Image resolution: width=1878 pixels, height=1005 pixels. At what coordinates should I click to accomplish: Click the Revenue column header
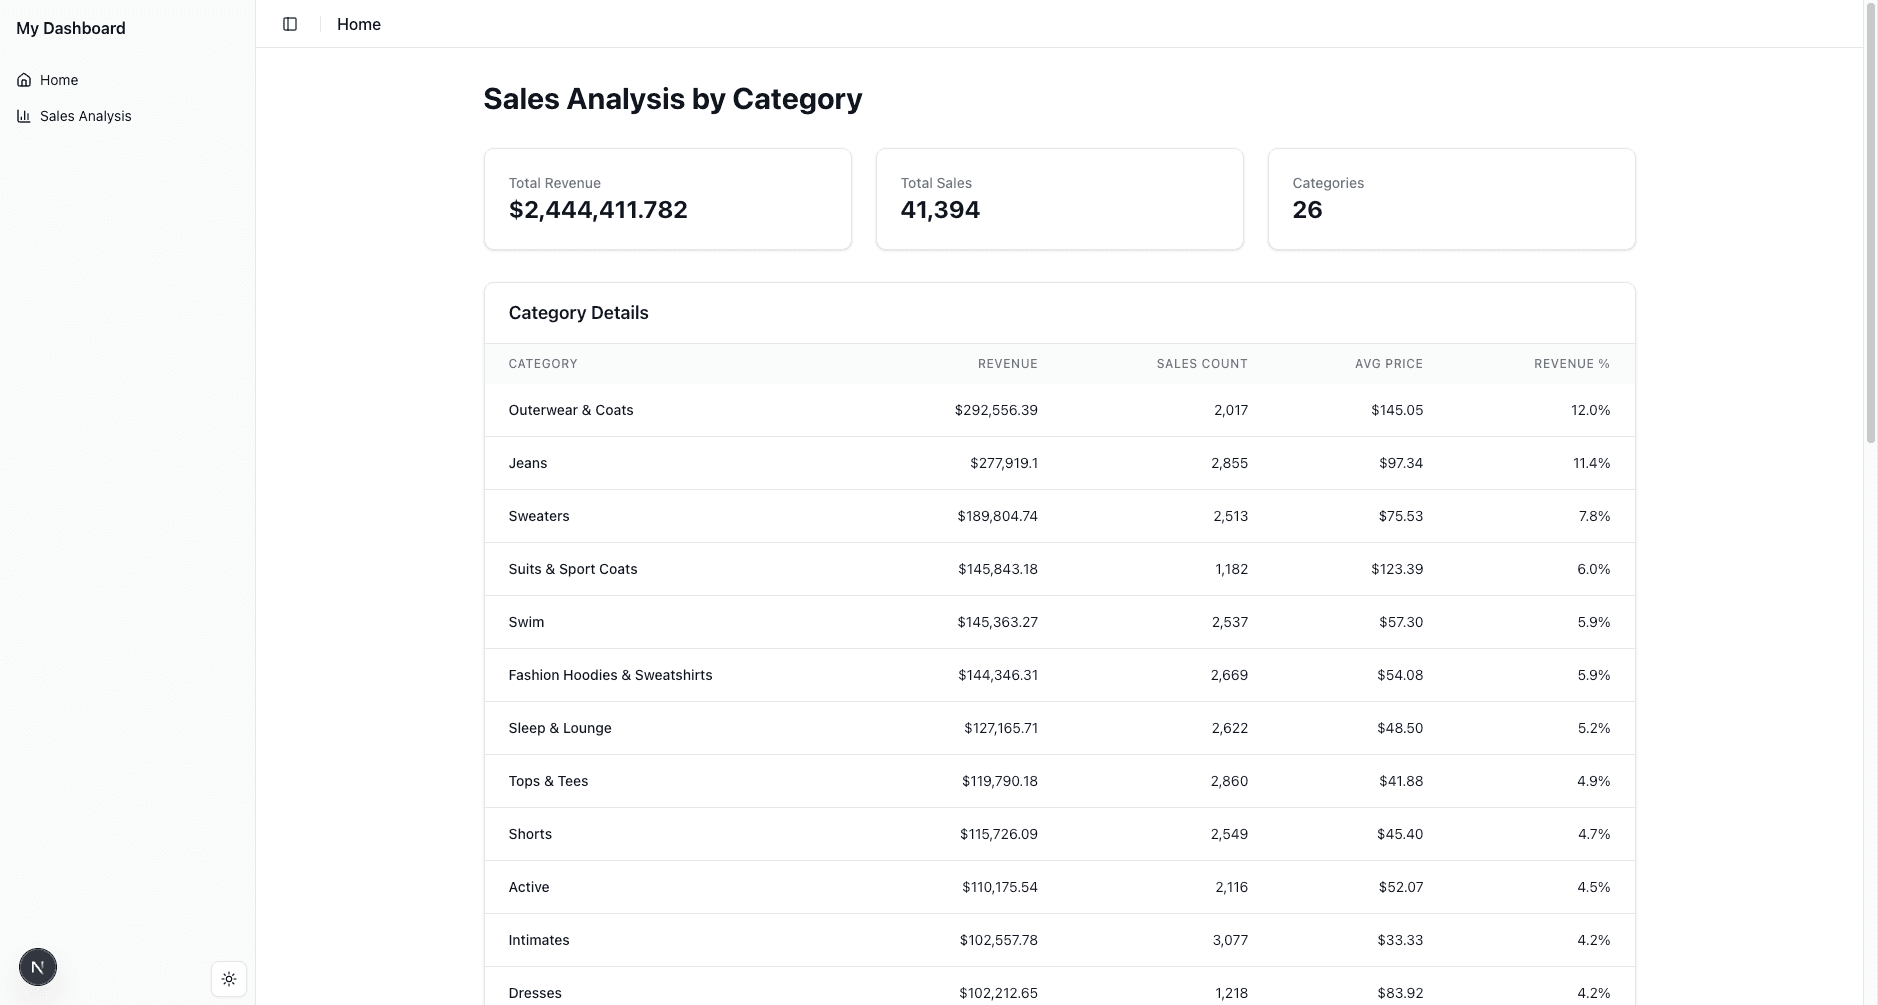tap(1007, 364)
